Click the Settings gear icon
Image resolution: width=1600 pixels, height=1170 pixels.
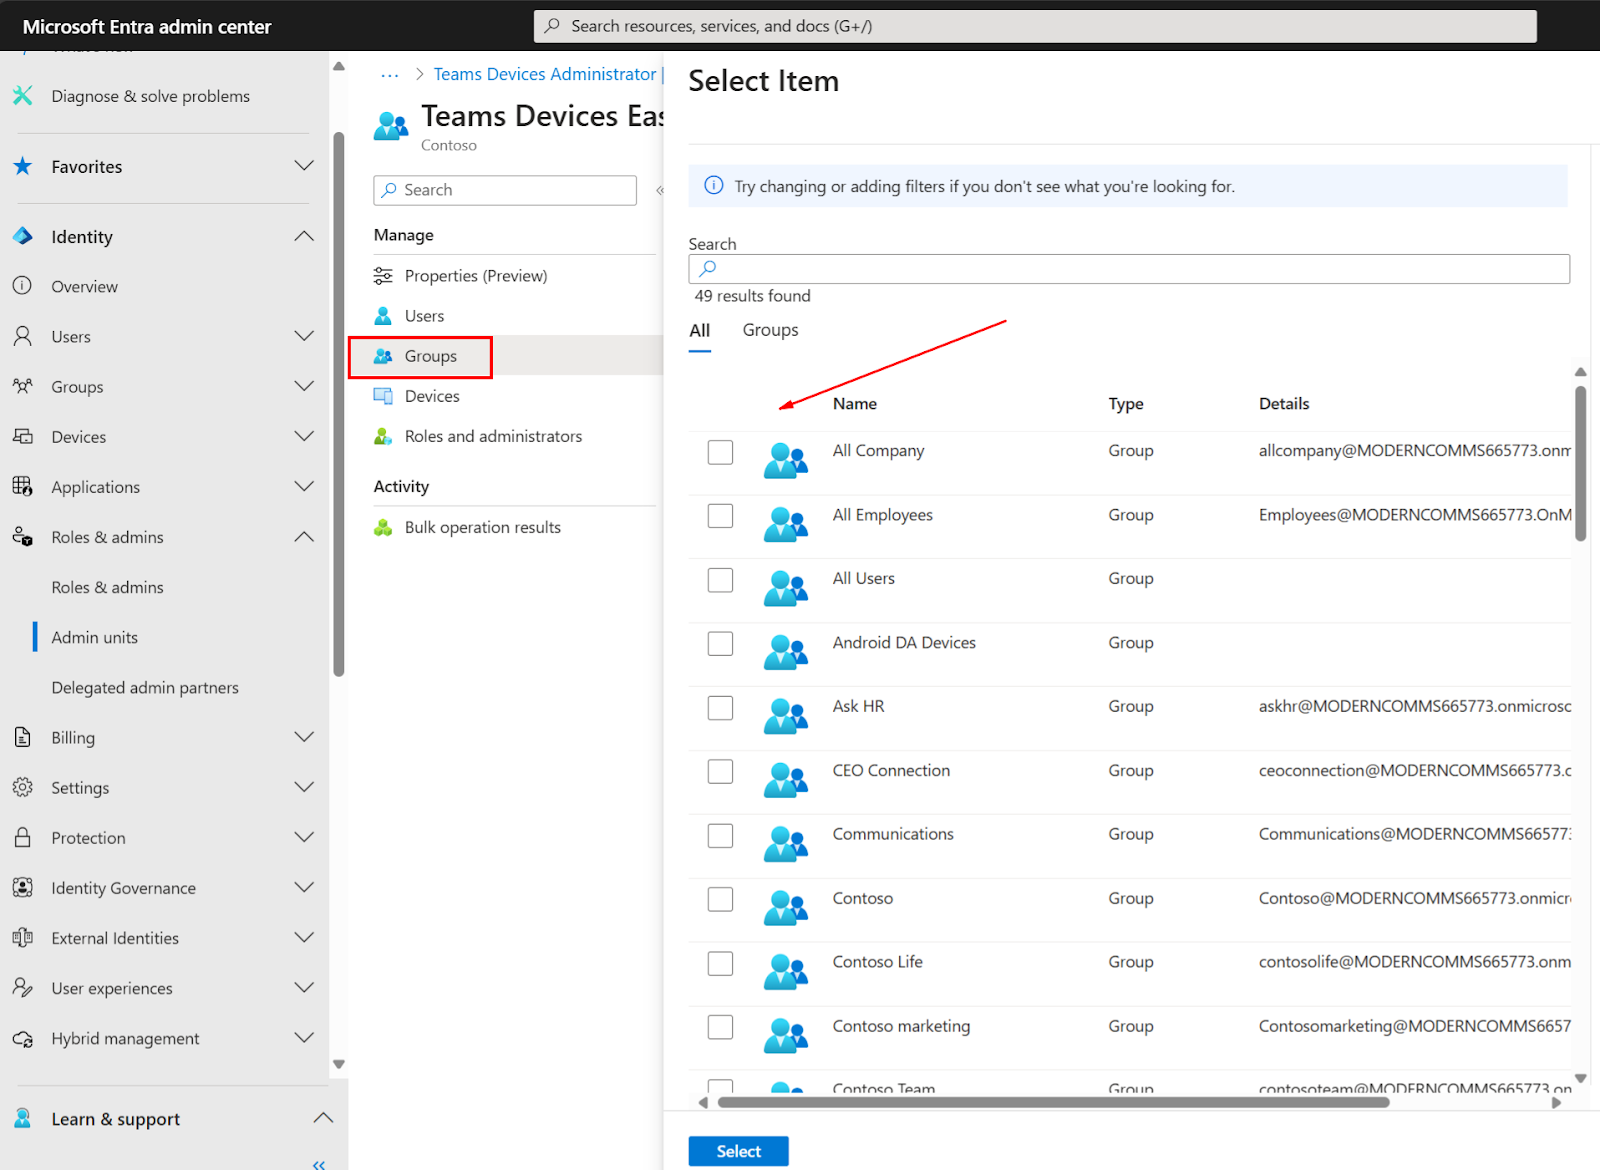[x=22, y=787]
